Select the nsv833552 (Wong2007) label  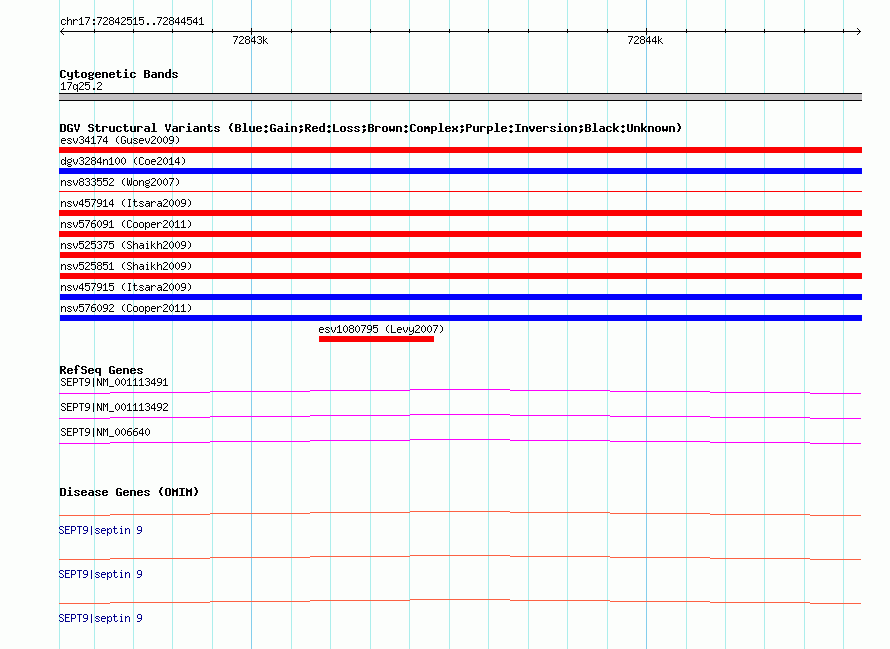coord(120,182)
